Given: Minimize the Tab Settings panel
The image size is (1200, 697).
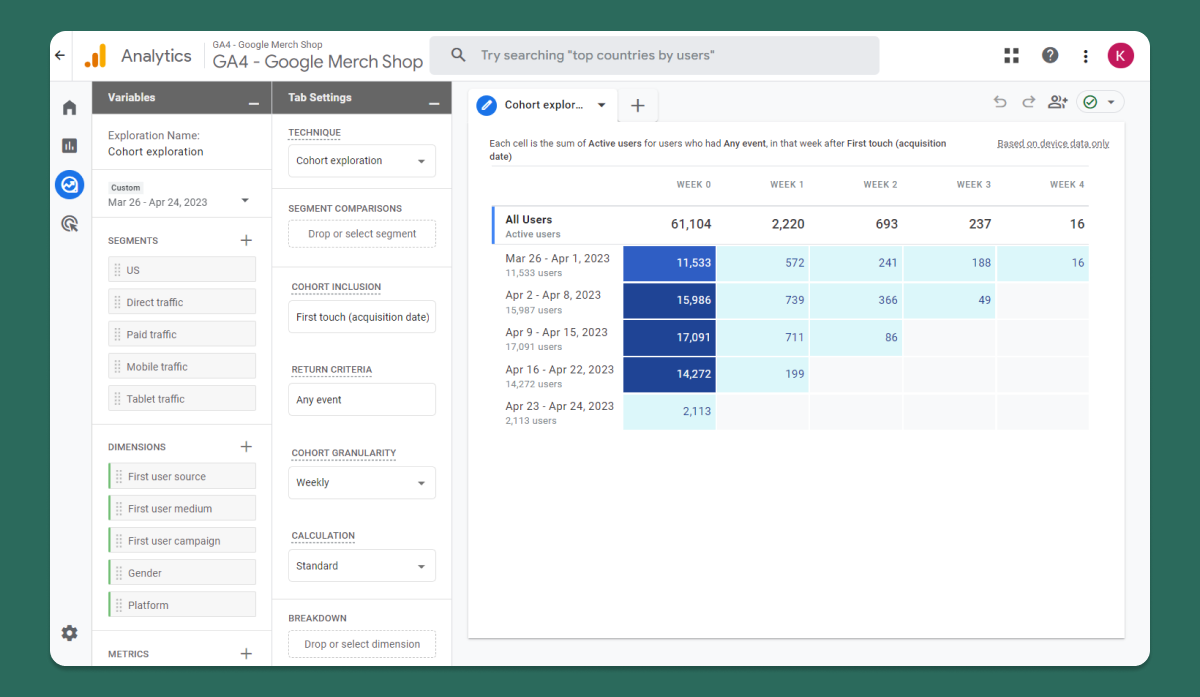Looking at the screenshot, I should pyautogui.click(x=434, y=103).
